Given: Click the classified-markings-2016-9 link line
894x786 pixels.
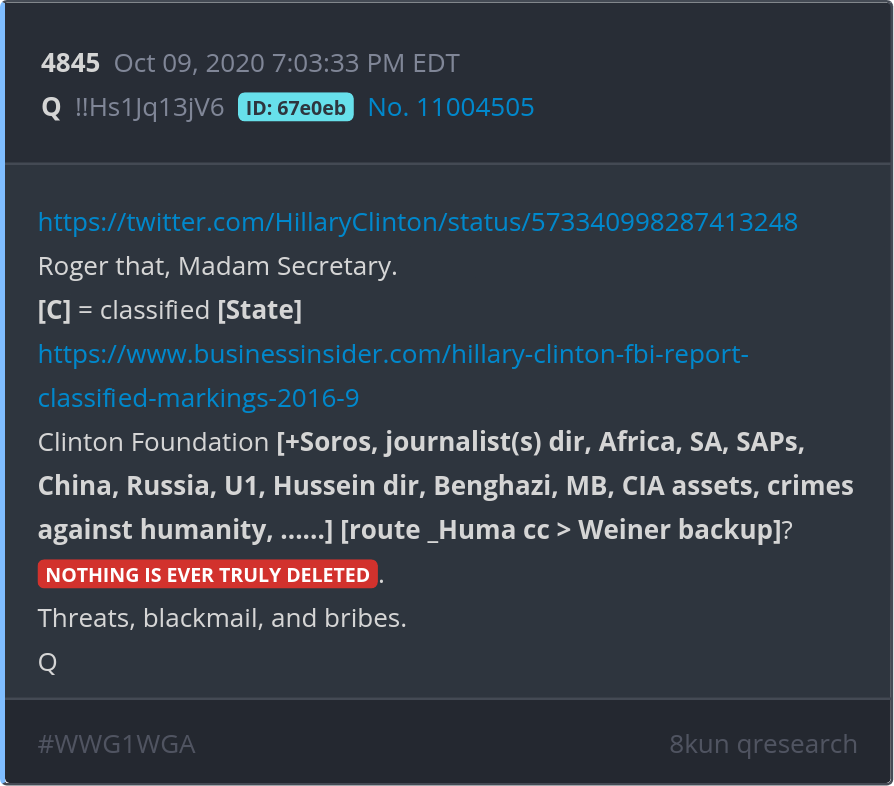Looking at the screenshot, I should (x=198, y=398).
